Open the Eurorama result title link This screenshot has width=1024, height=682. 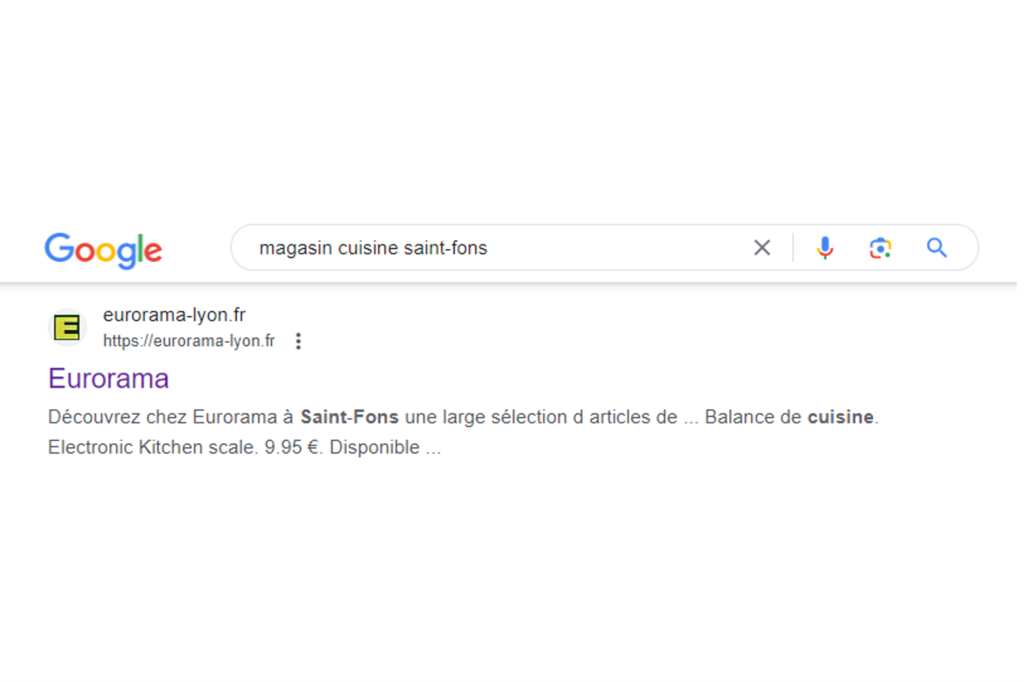click(108, 378)
